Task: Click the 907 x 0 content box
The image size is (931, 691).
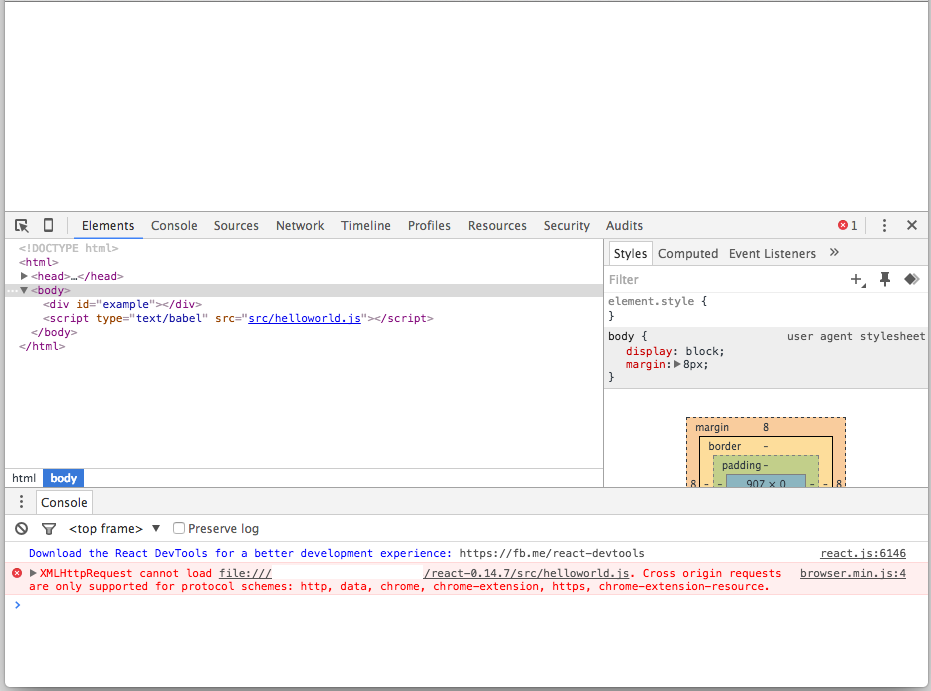Action: tap(766, 482)
